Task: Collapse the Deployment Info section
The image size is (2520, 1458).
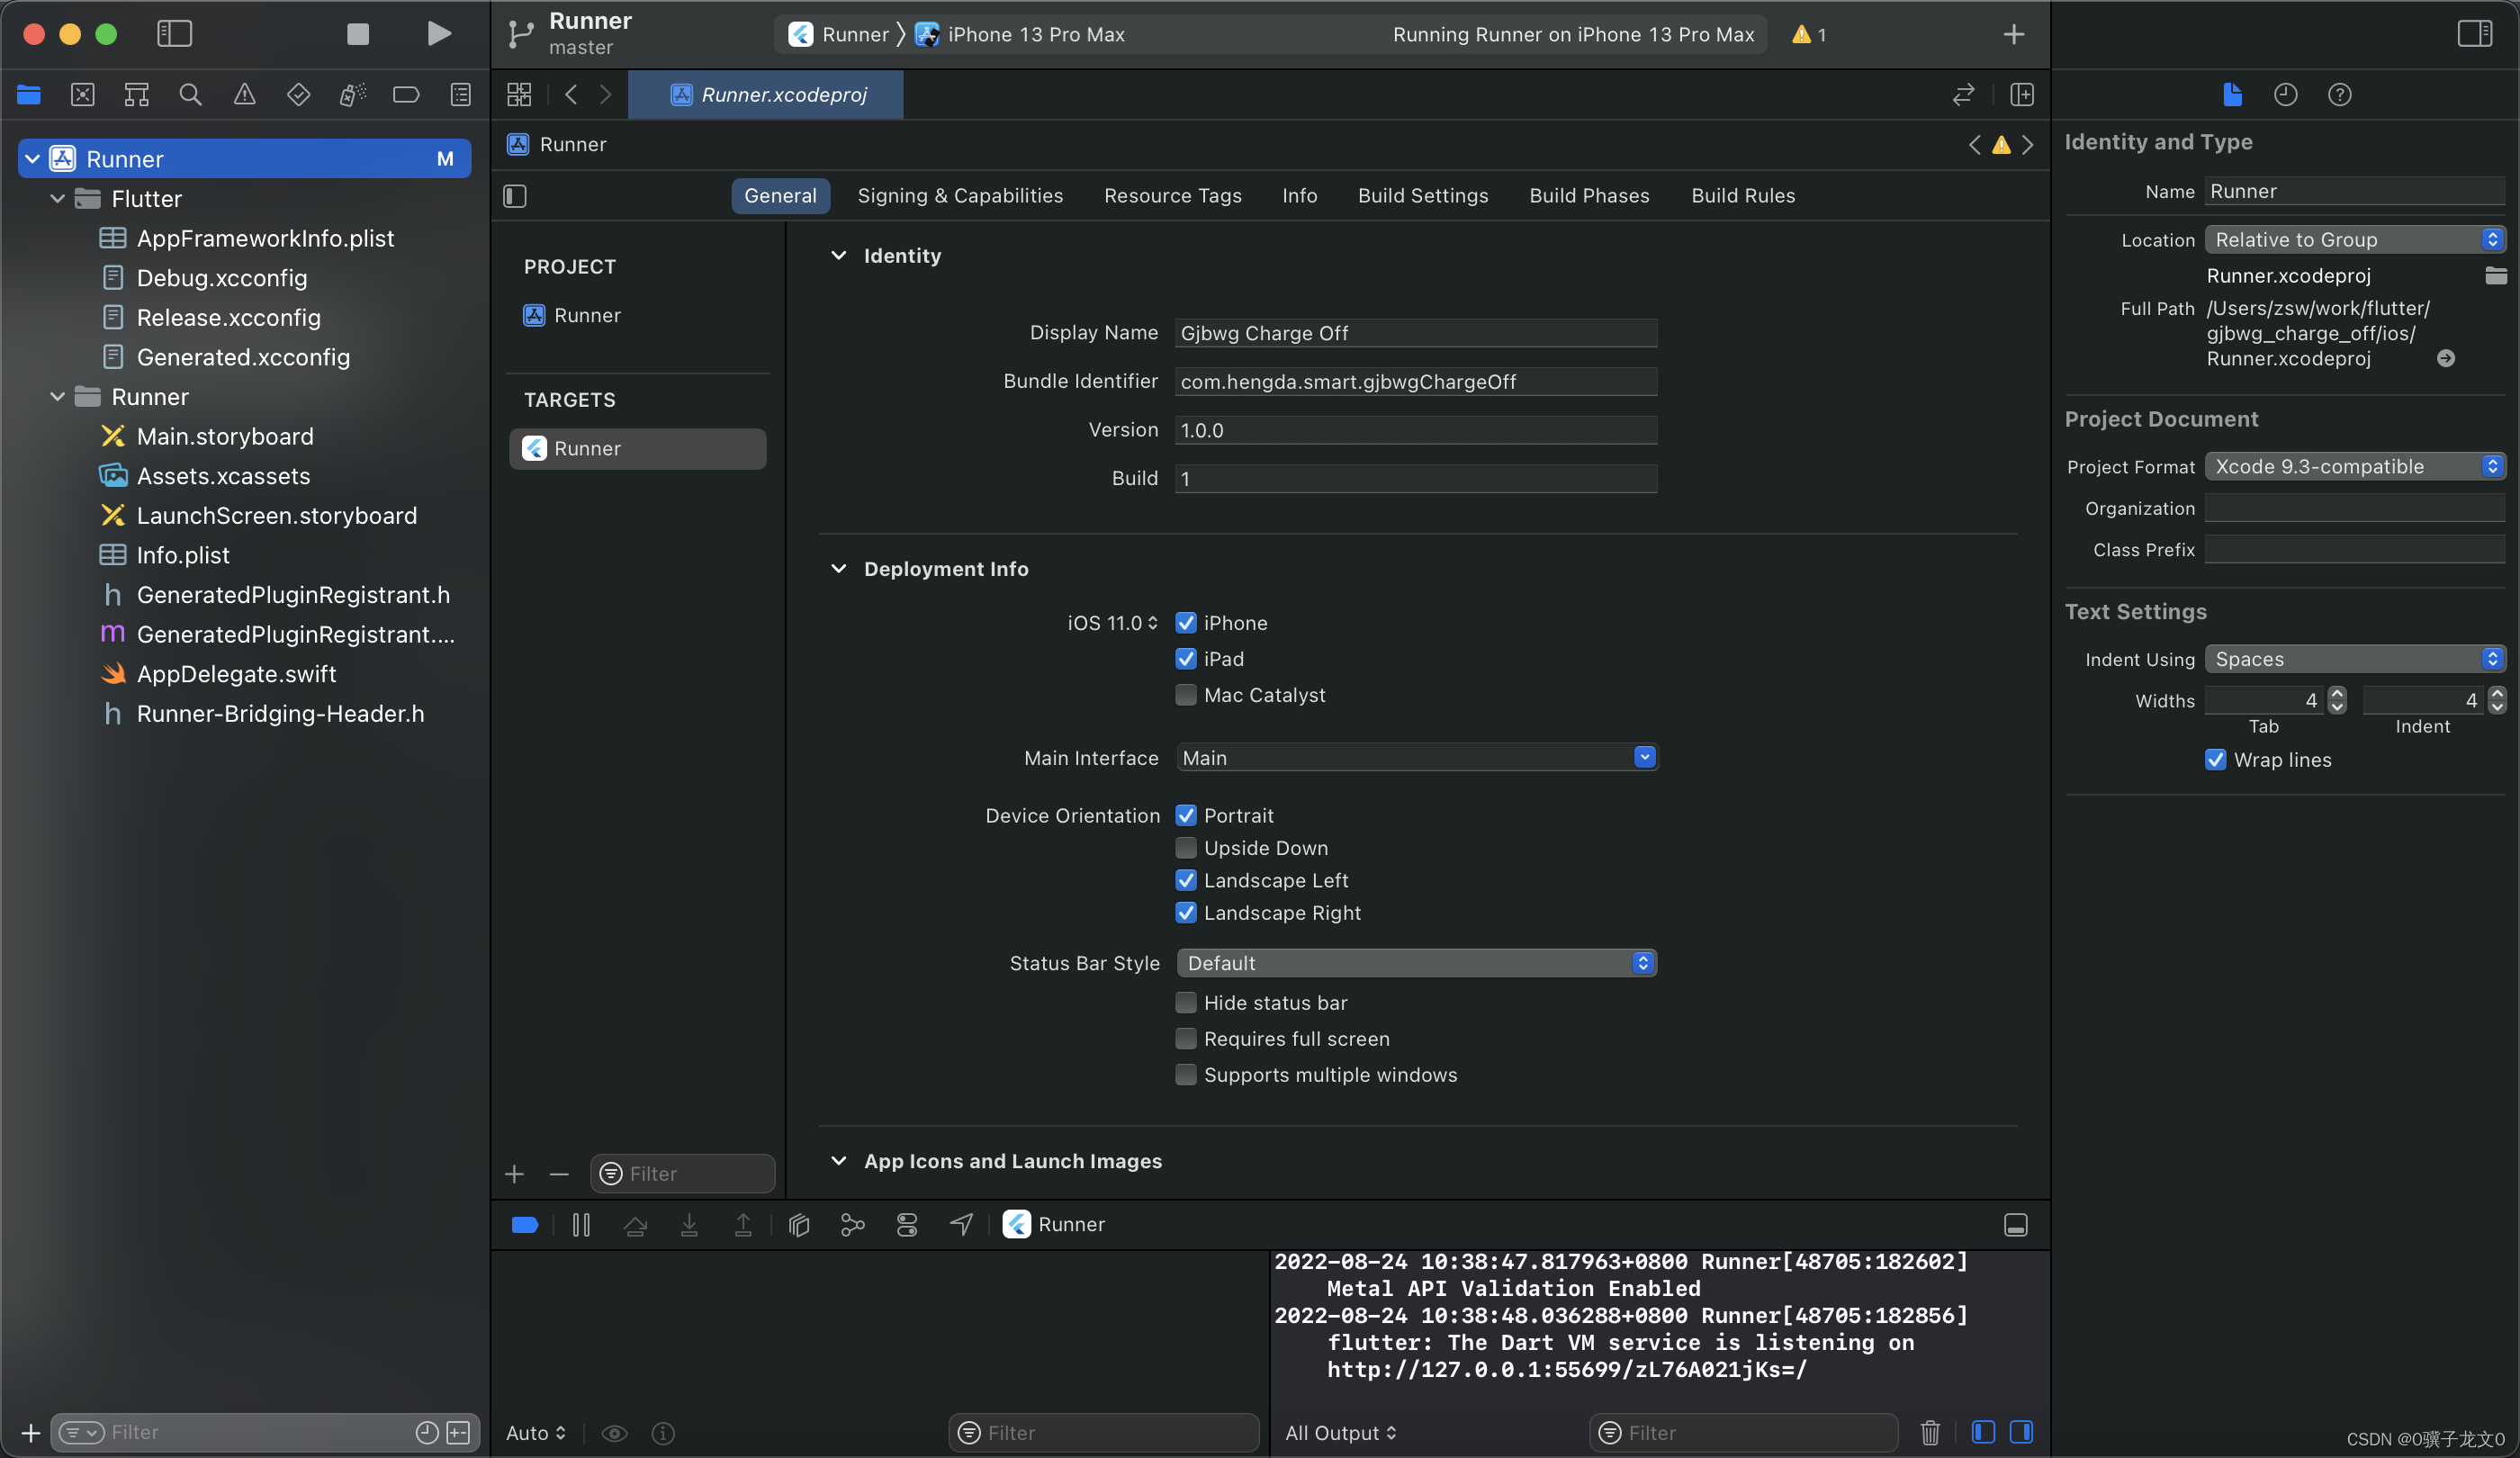Action: (x=839, y=569)
